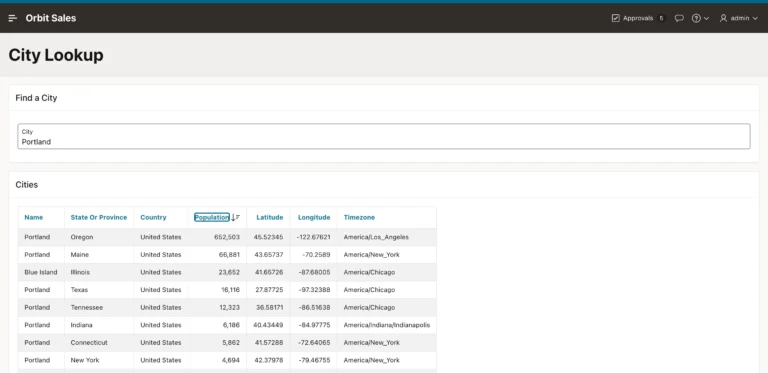
Task: Sort by the Name column header
Action: click(34, 217)
